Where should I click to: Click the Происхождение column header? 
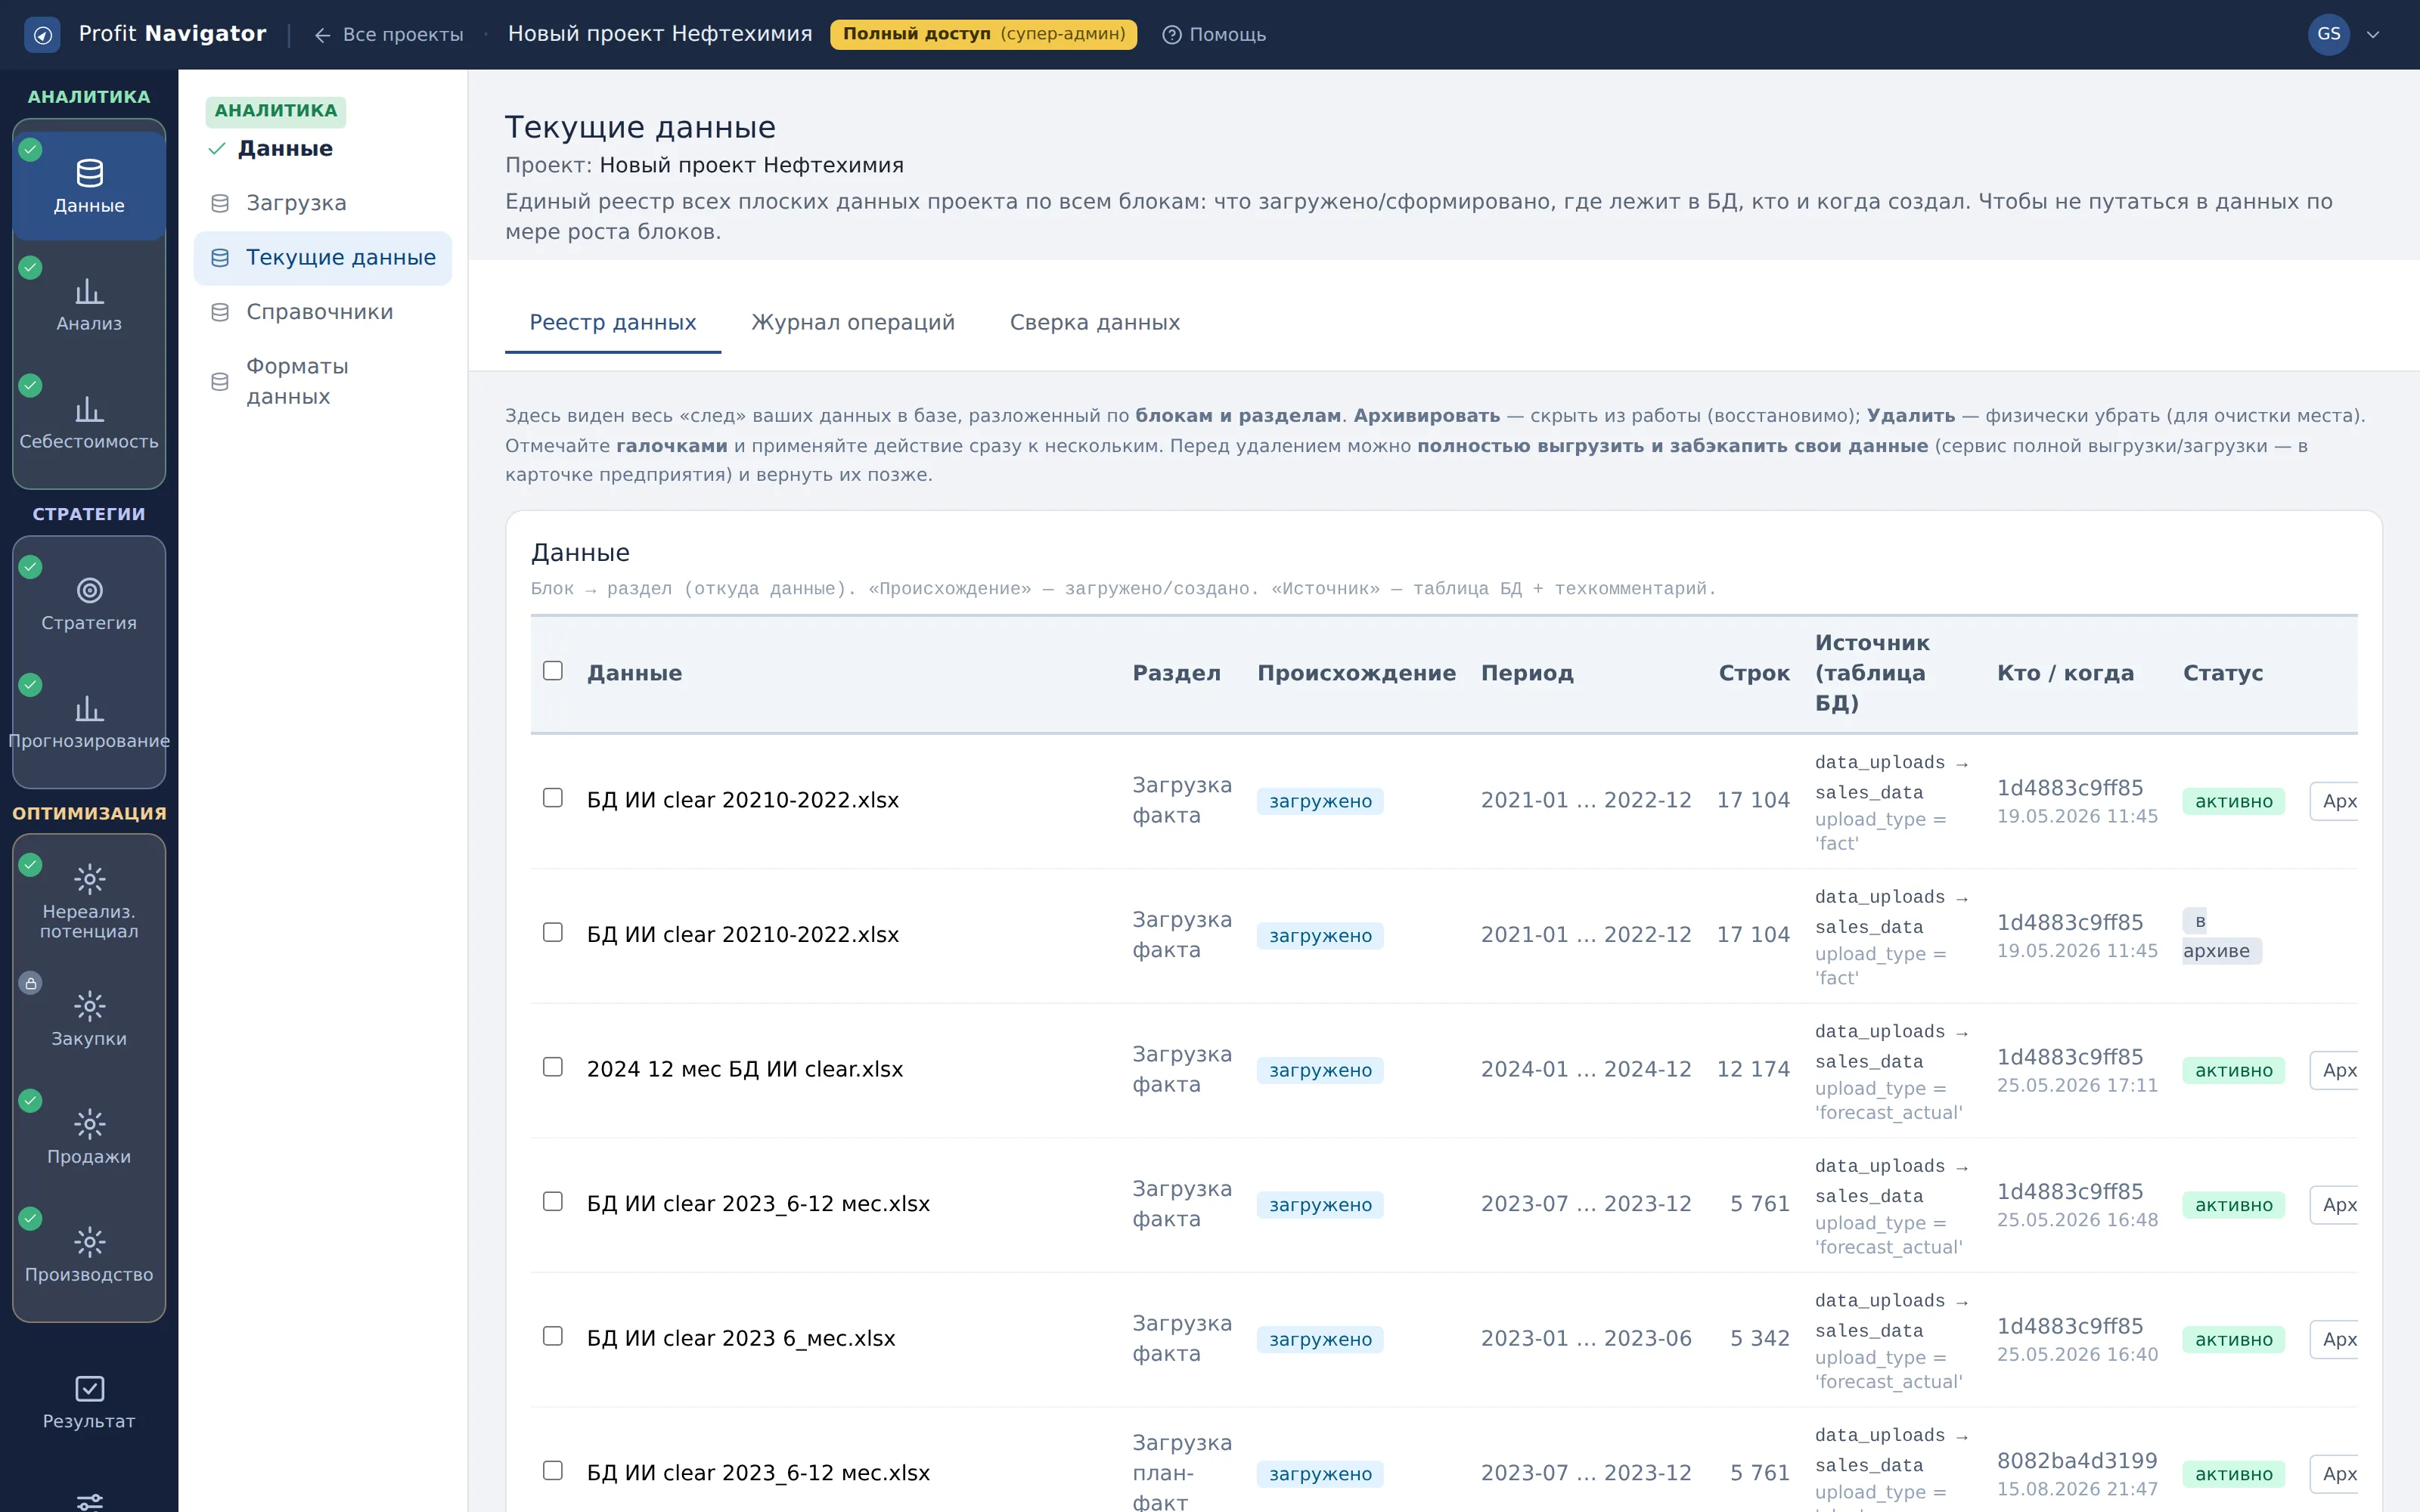[1356, 673]
